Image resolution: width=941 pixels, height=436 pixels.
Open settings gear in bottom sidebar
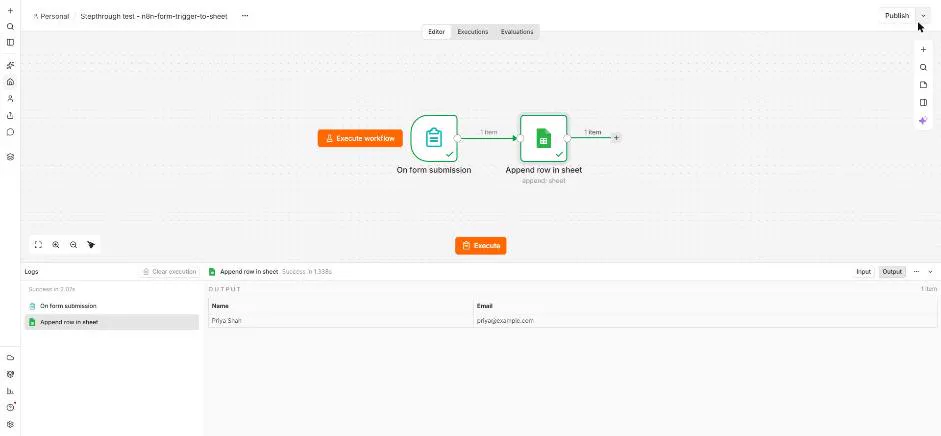pyautogui.click(x=10, y=424)
